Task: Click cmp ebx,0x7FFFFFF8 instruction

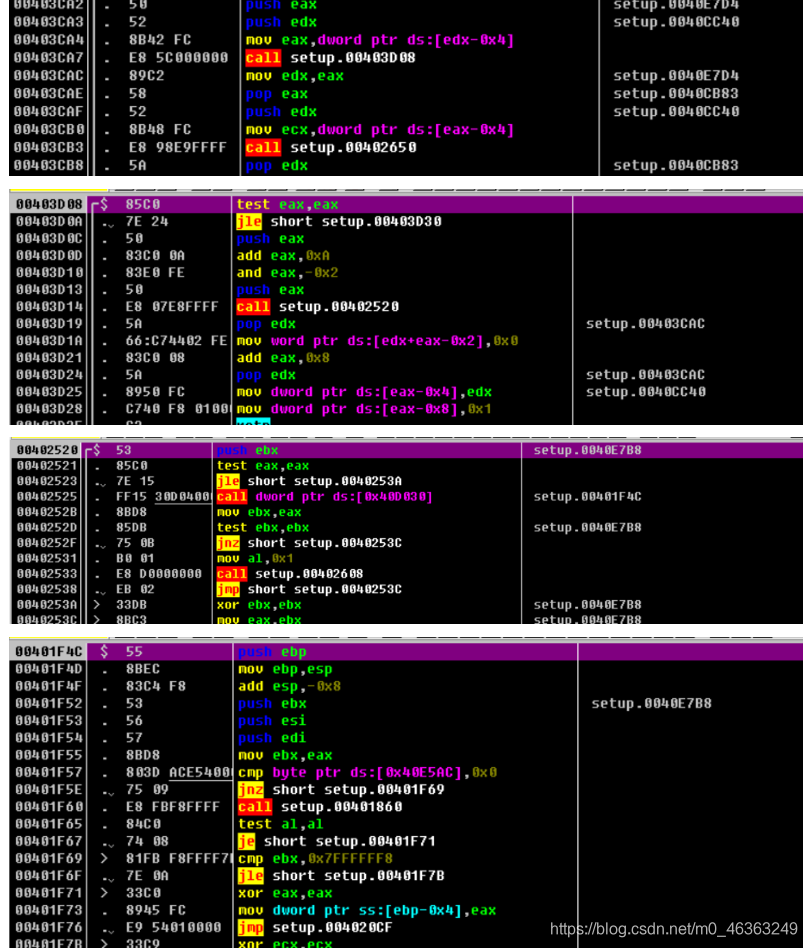Action: (315, 859)
